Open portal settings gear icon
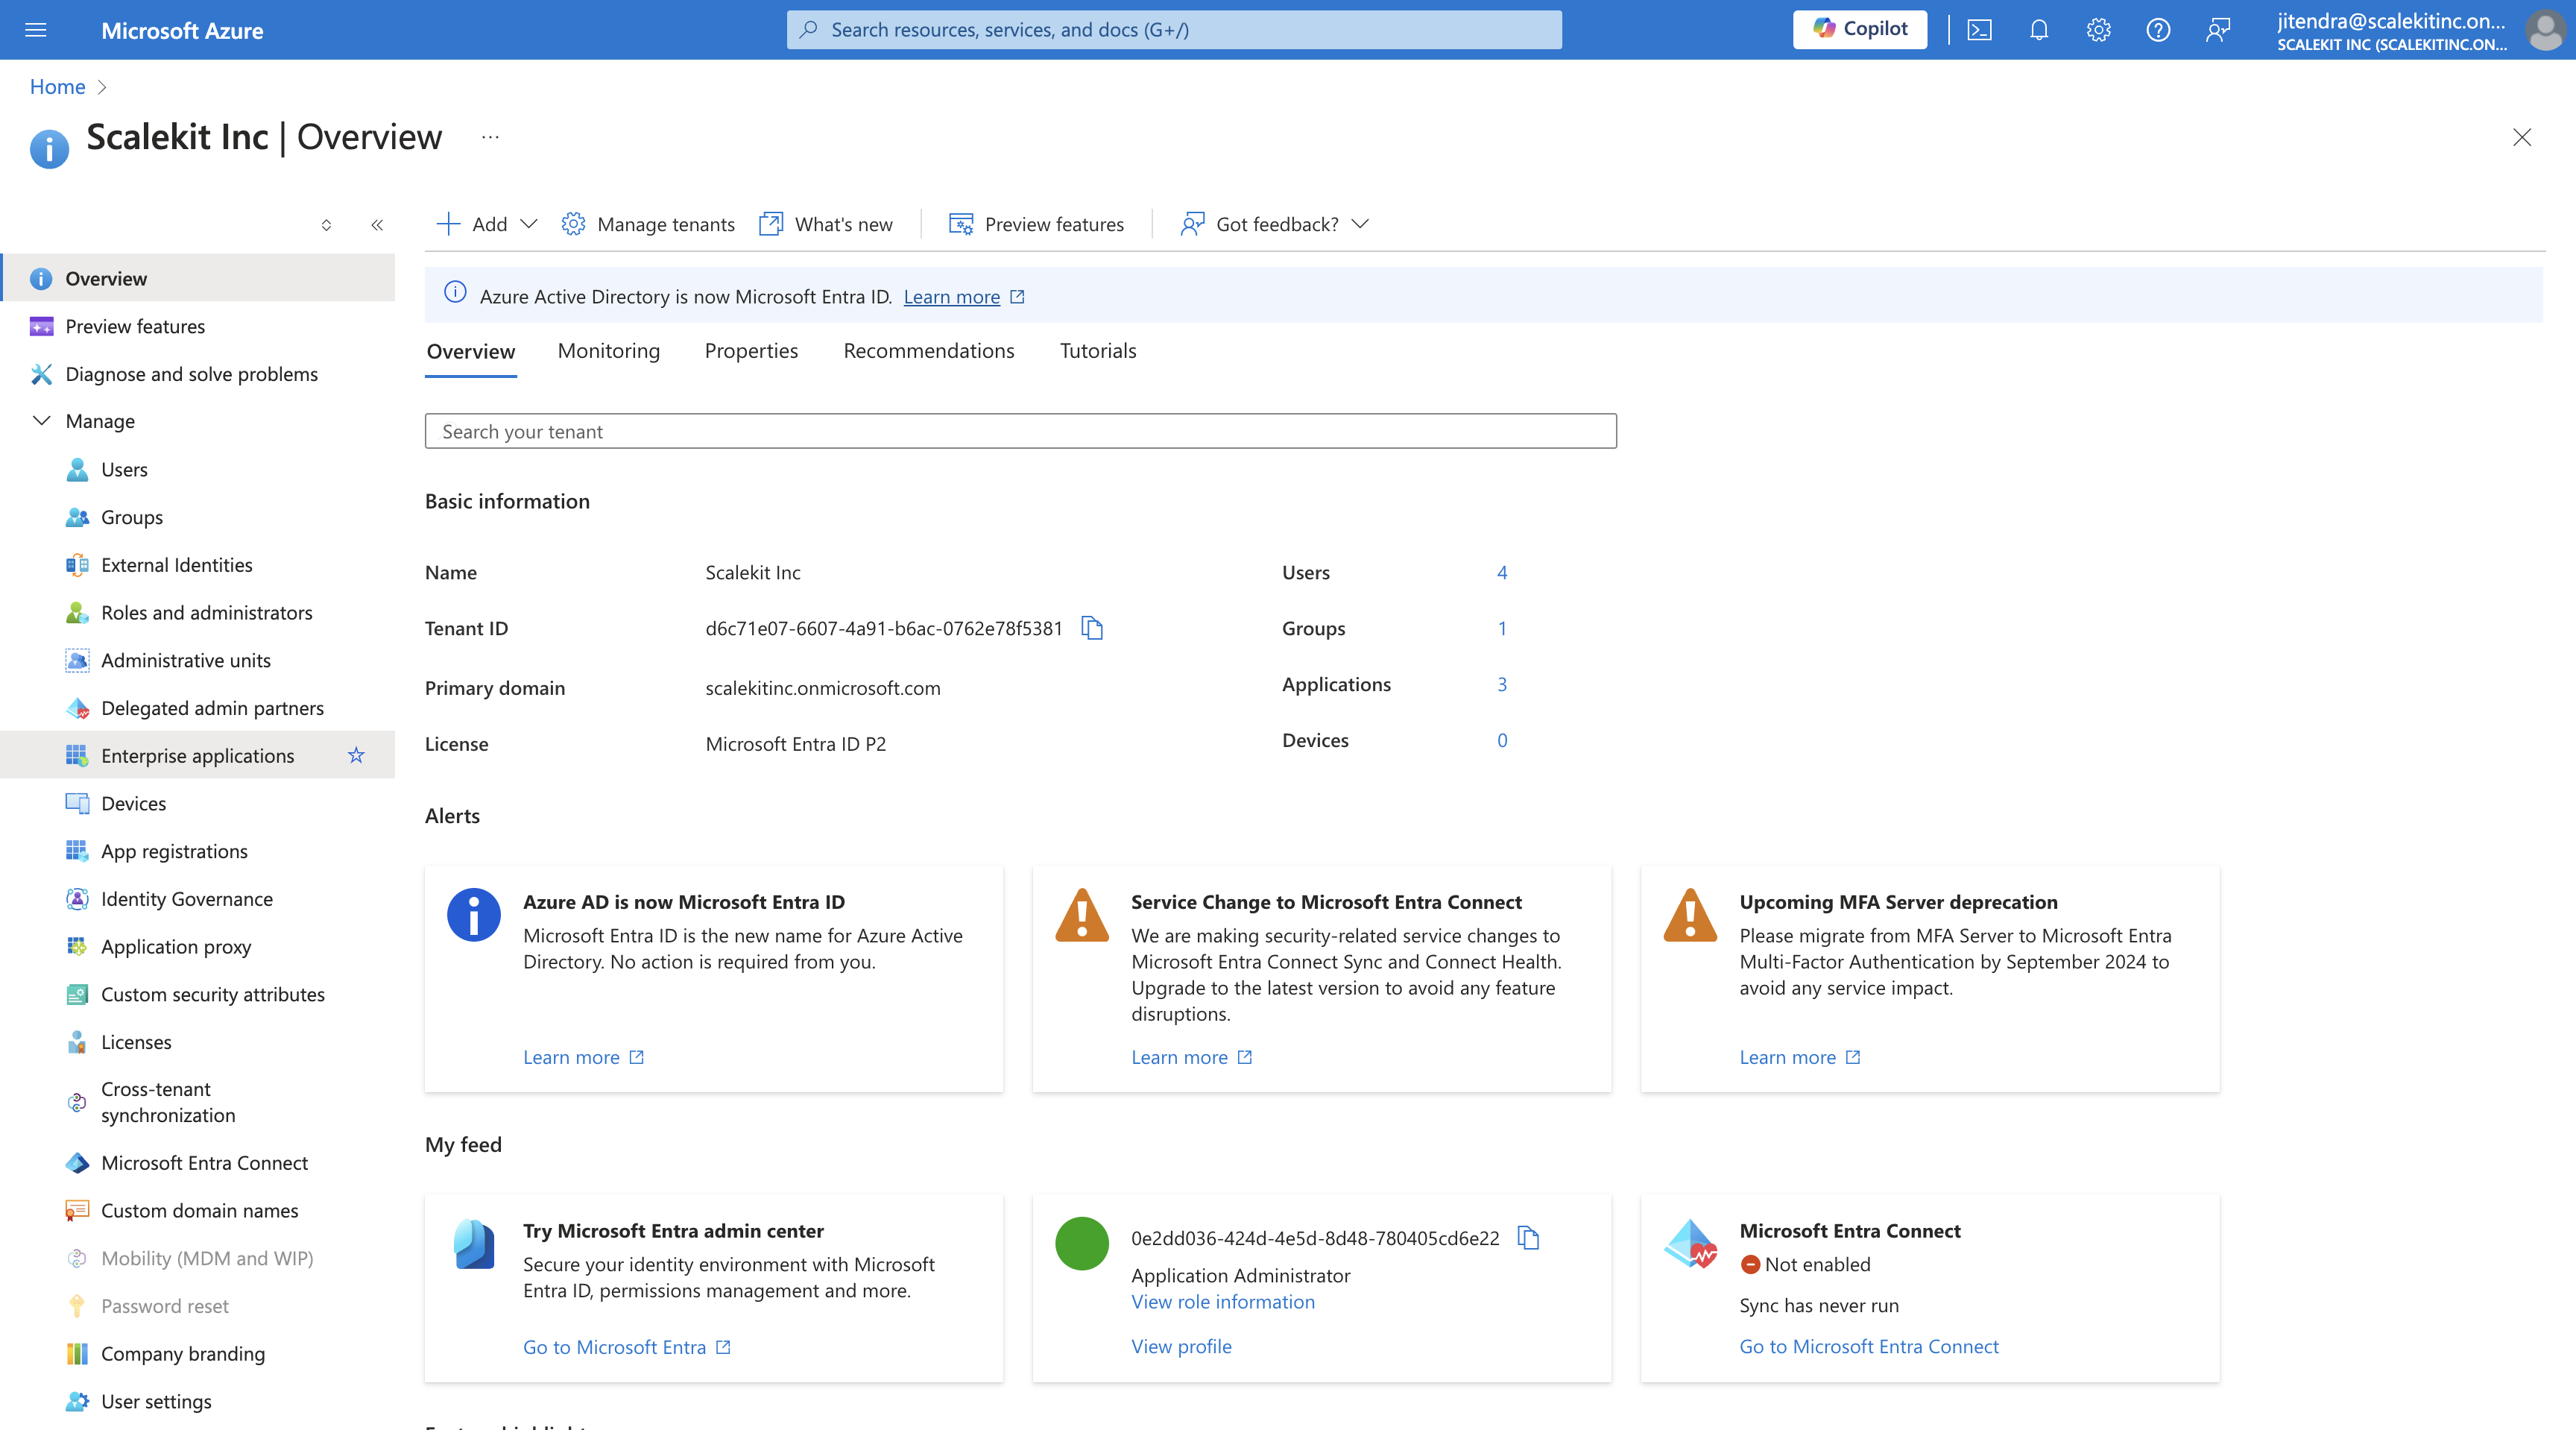 point(2098,30)
